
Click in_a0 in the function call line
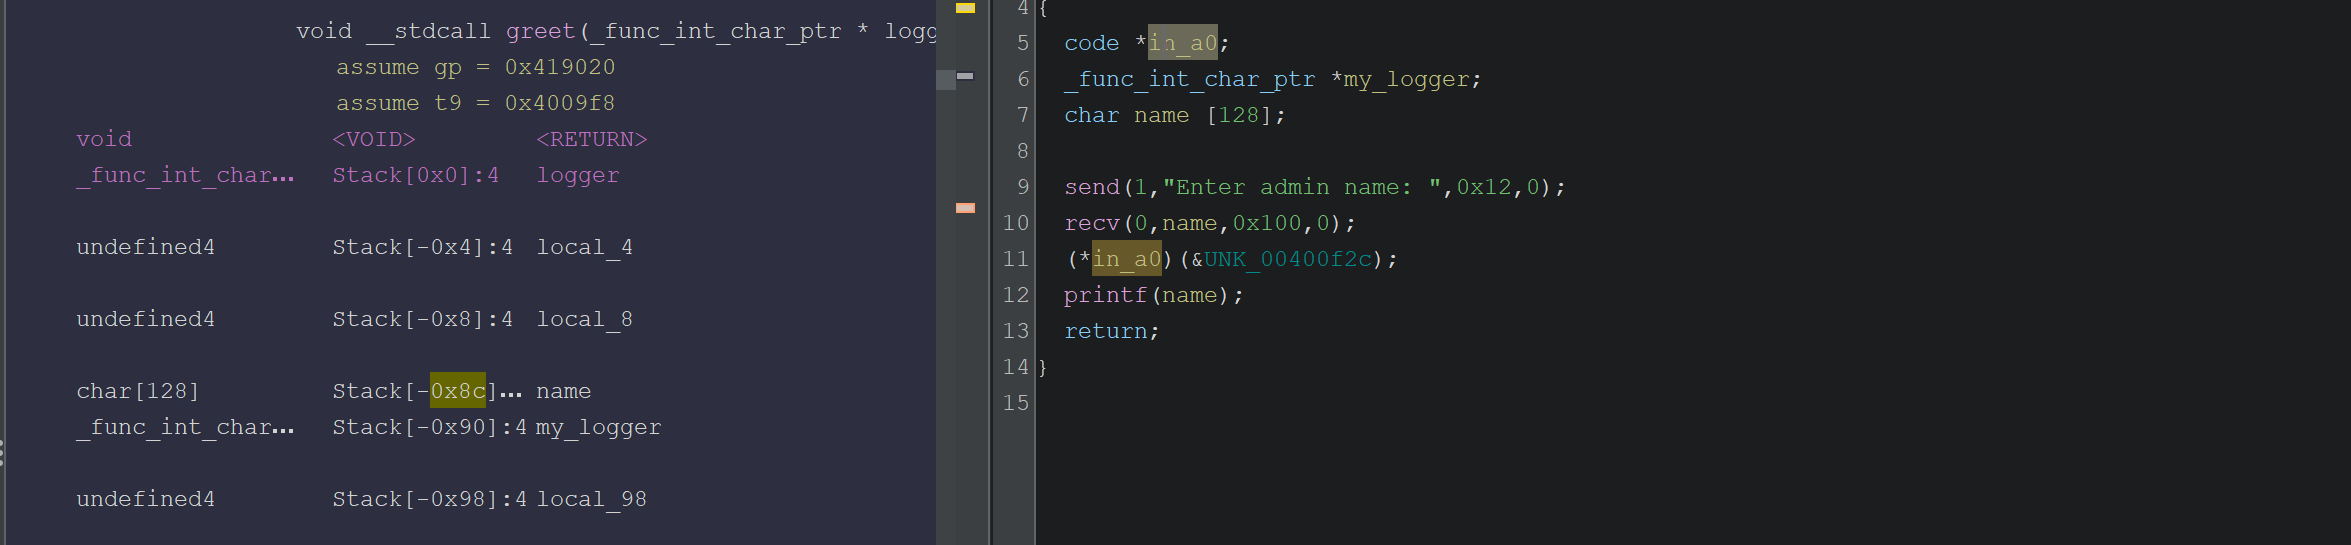pos(1126,259)
